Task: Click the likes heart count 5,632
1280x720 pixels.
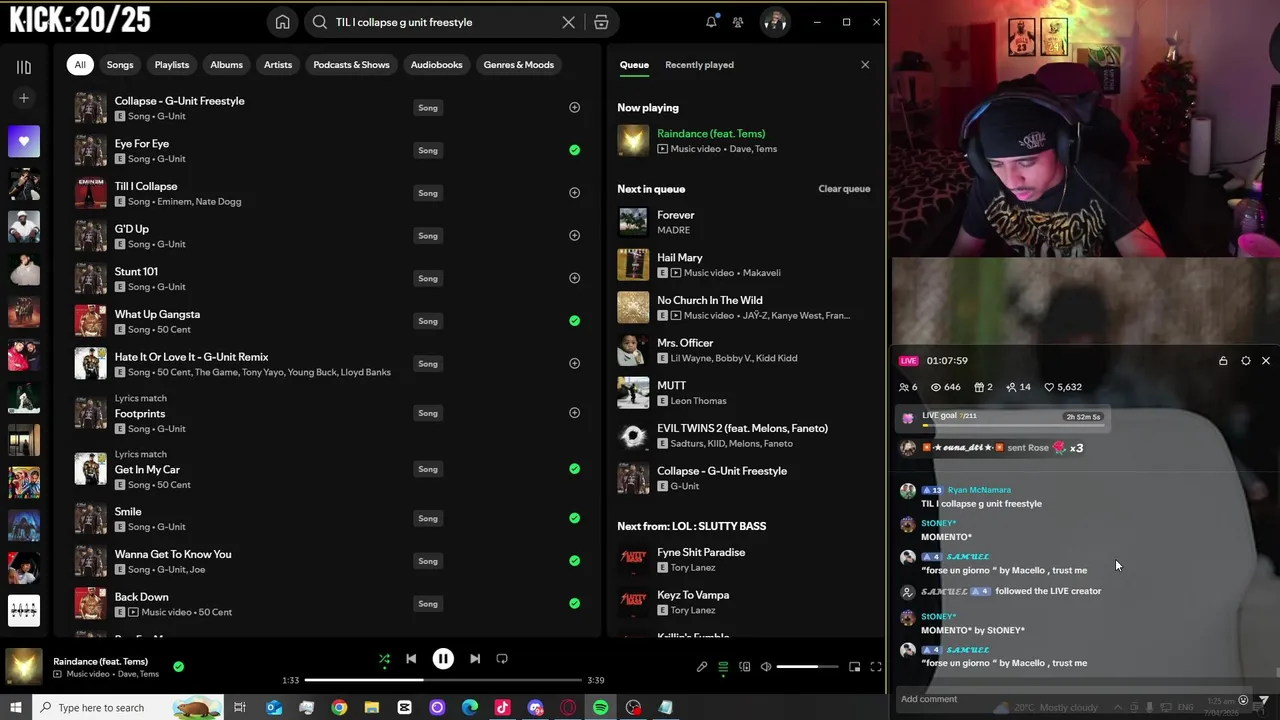Action: 1063,387
